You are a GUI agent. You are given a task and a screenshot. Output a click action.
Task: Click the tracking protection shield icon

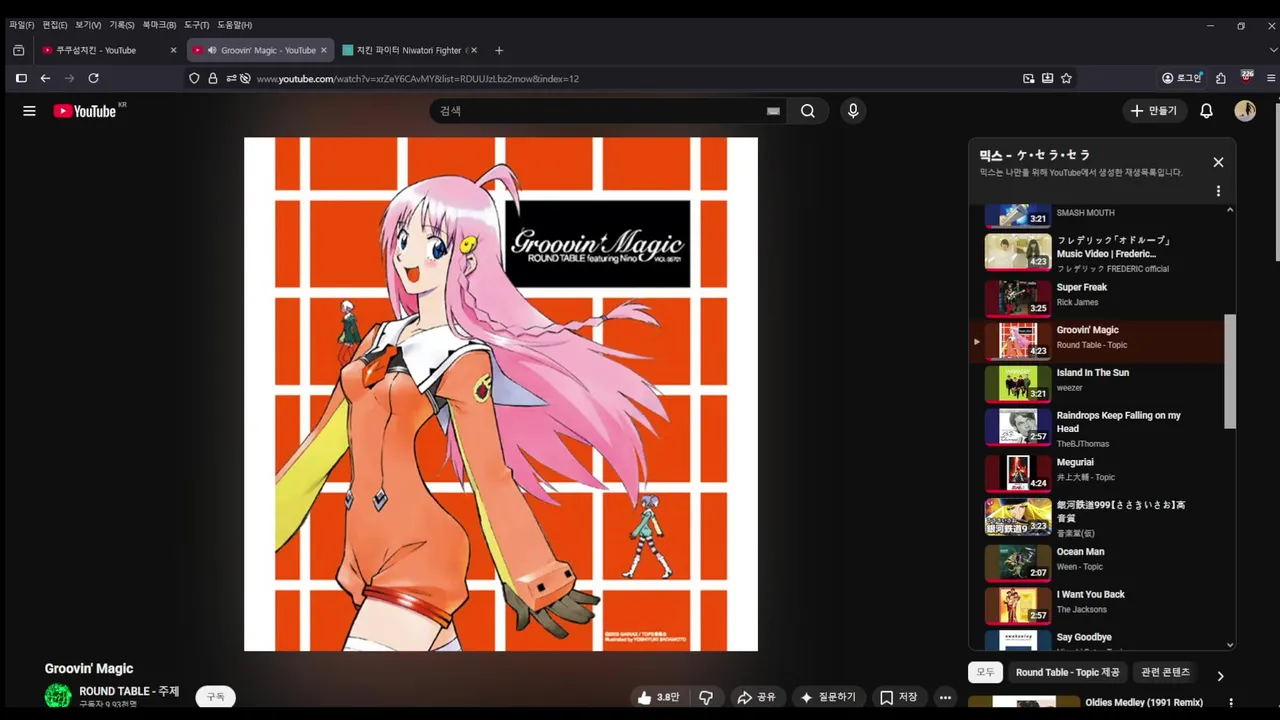(194, 78)
